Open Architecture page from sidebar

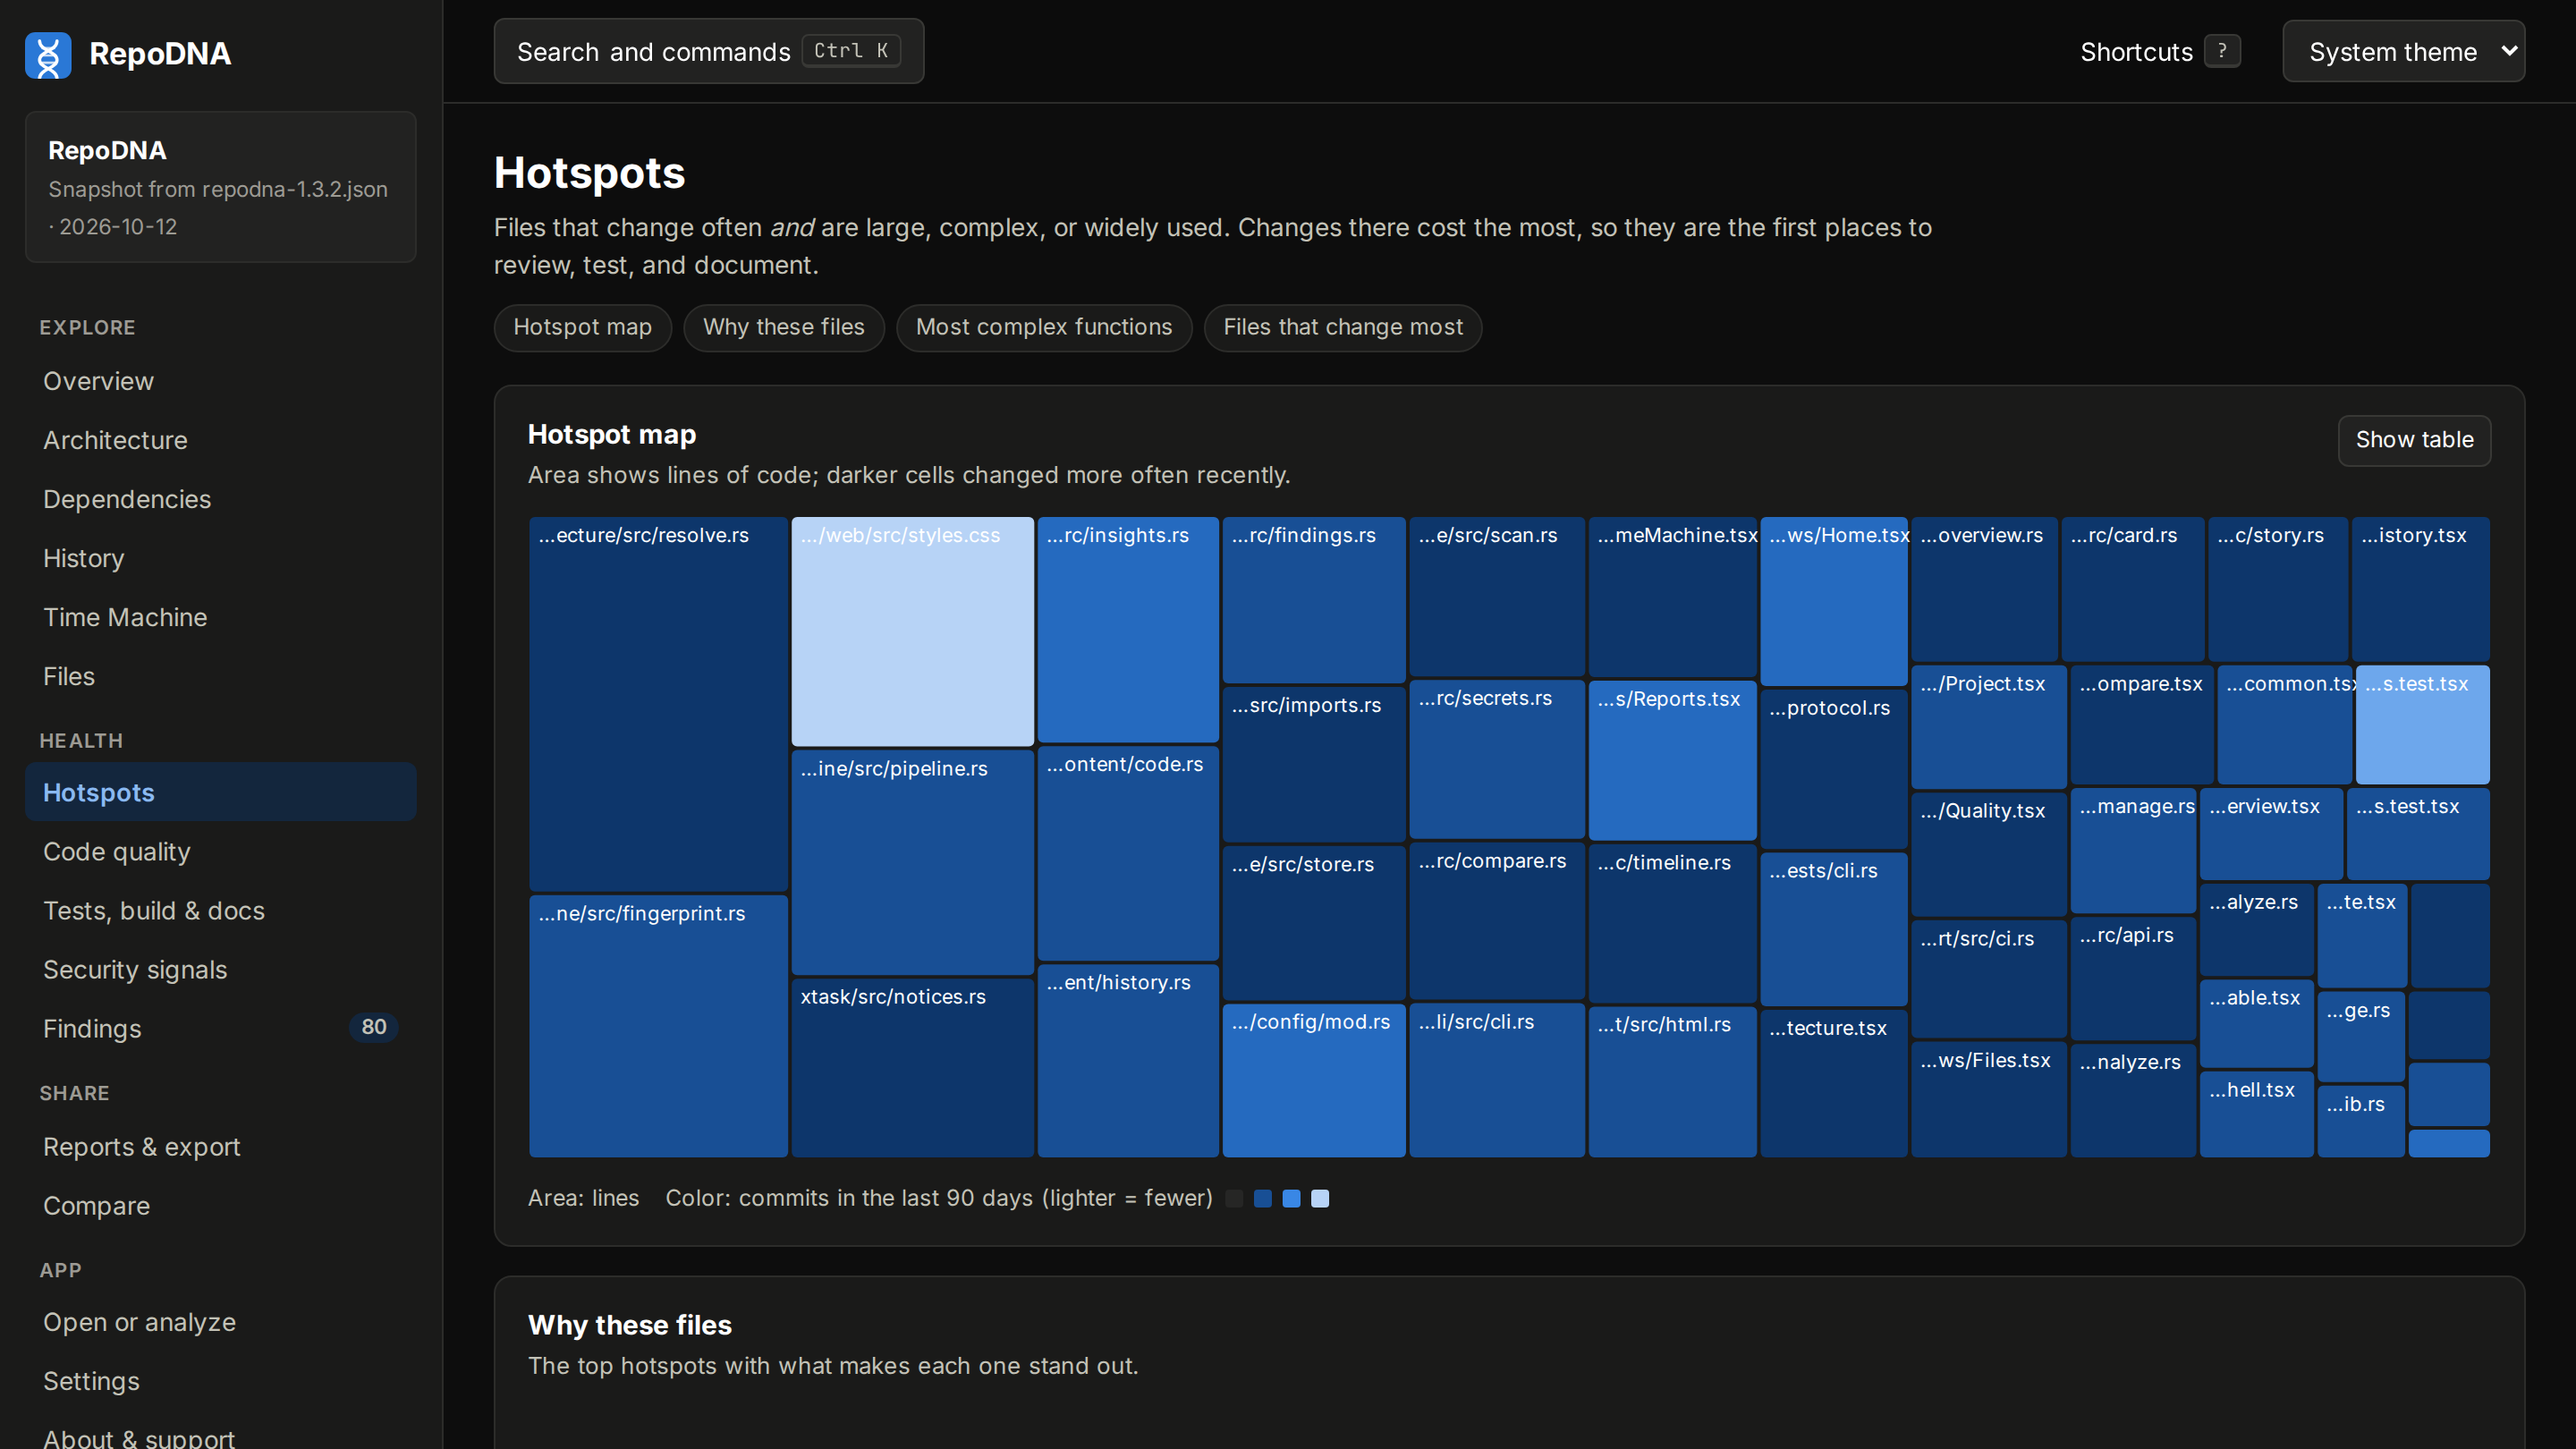pyautogui.click(x=220, y=440)
